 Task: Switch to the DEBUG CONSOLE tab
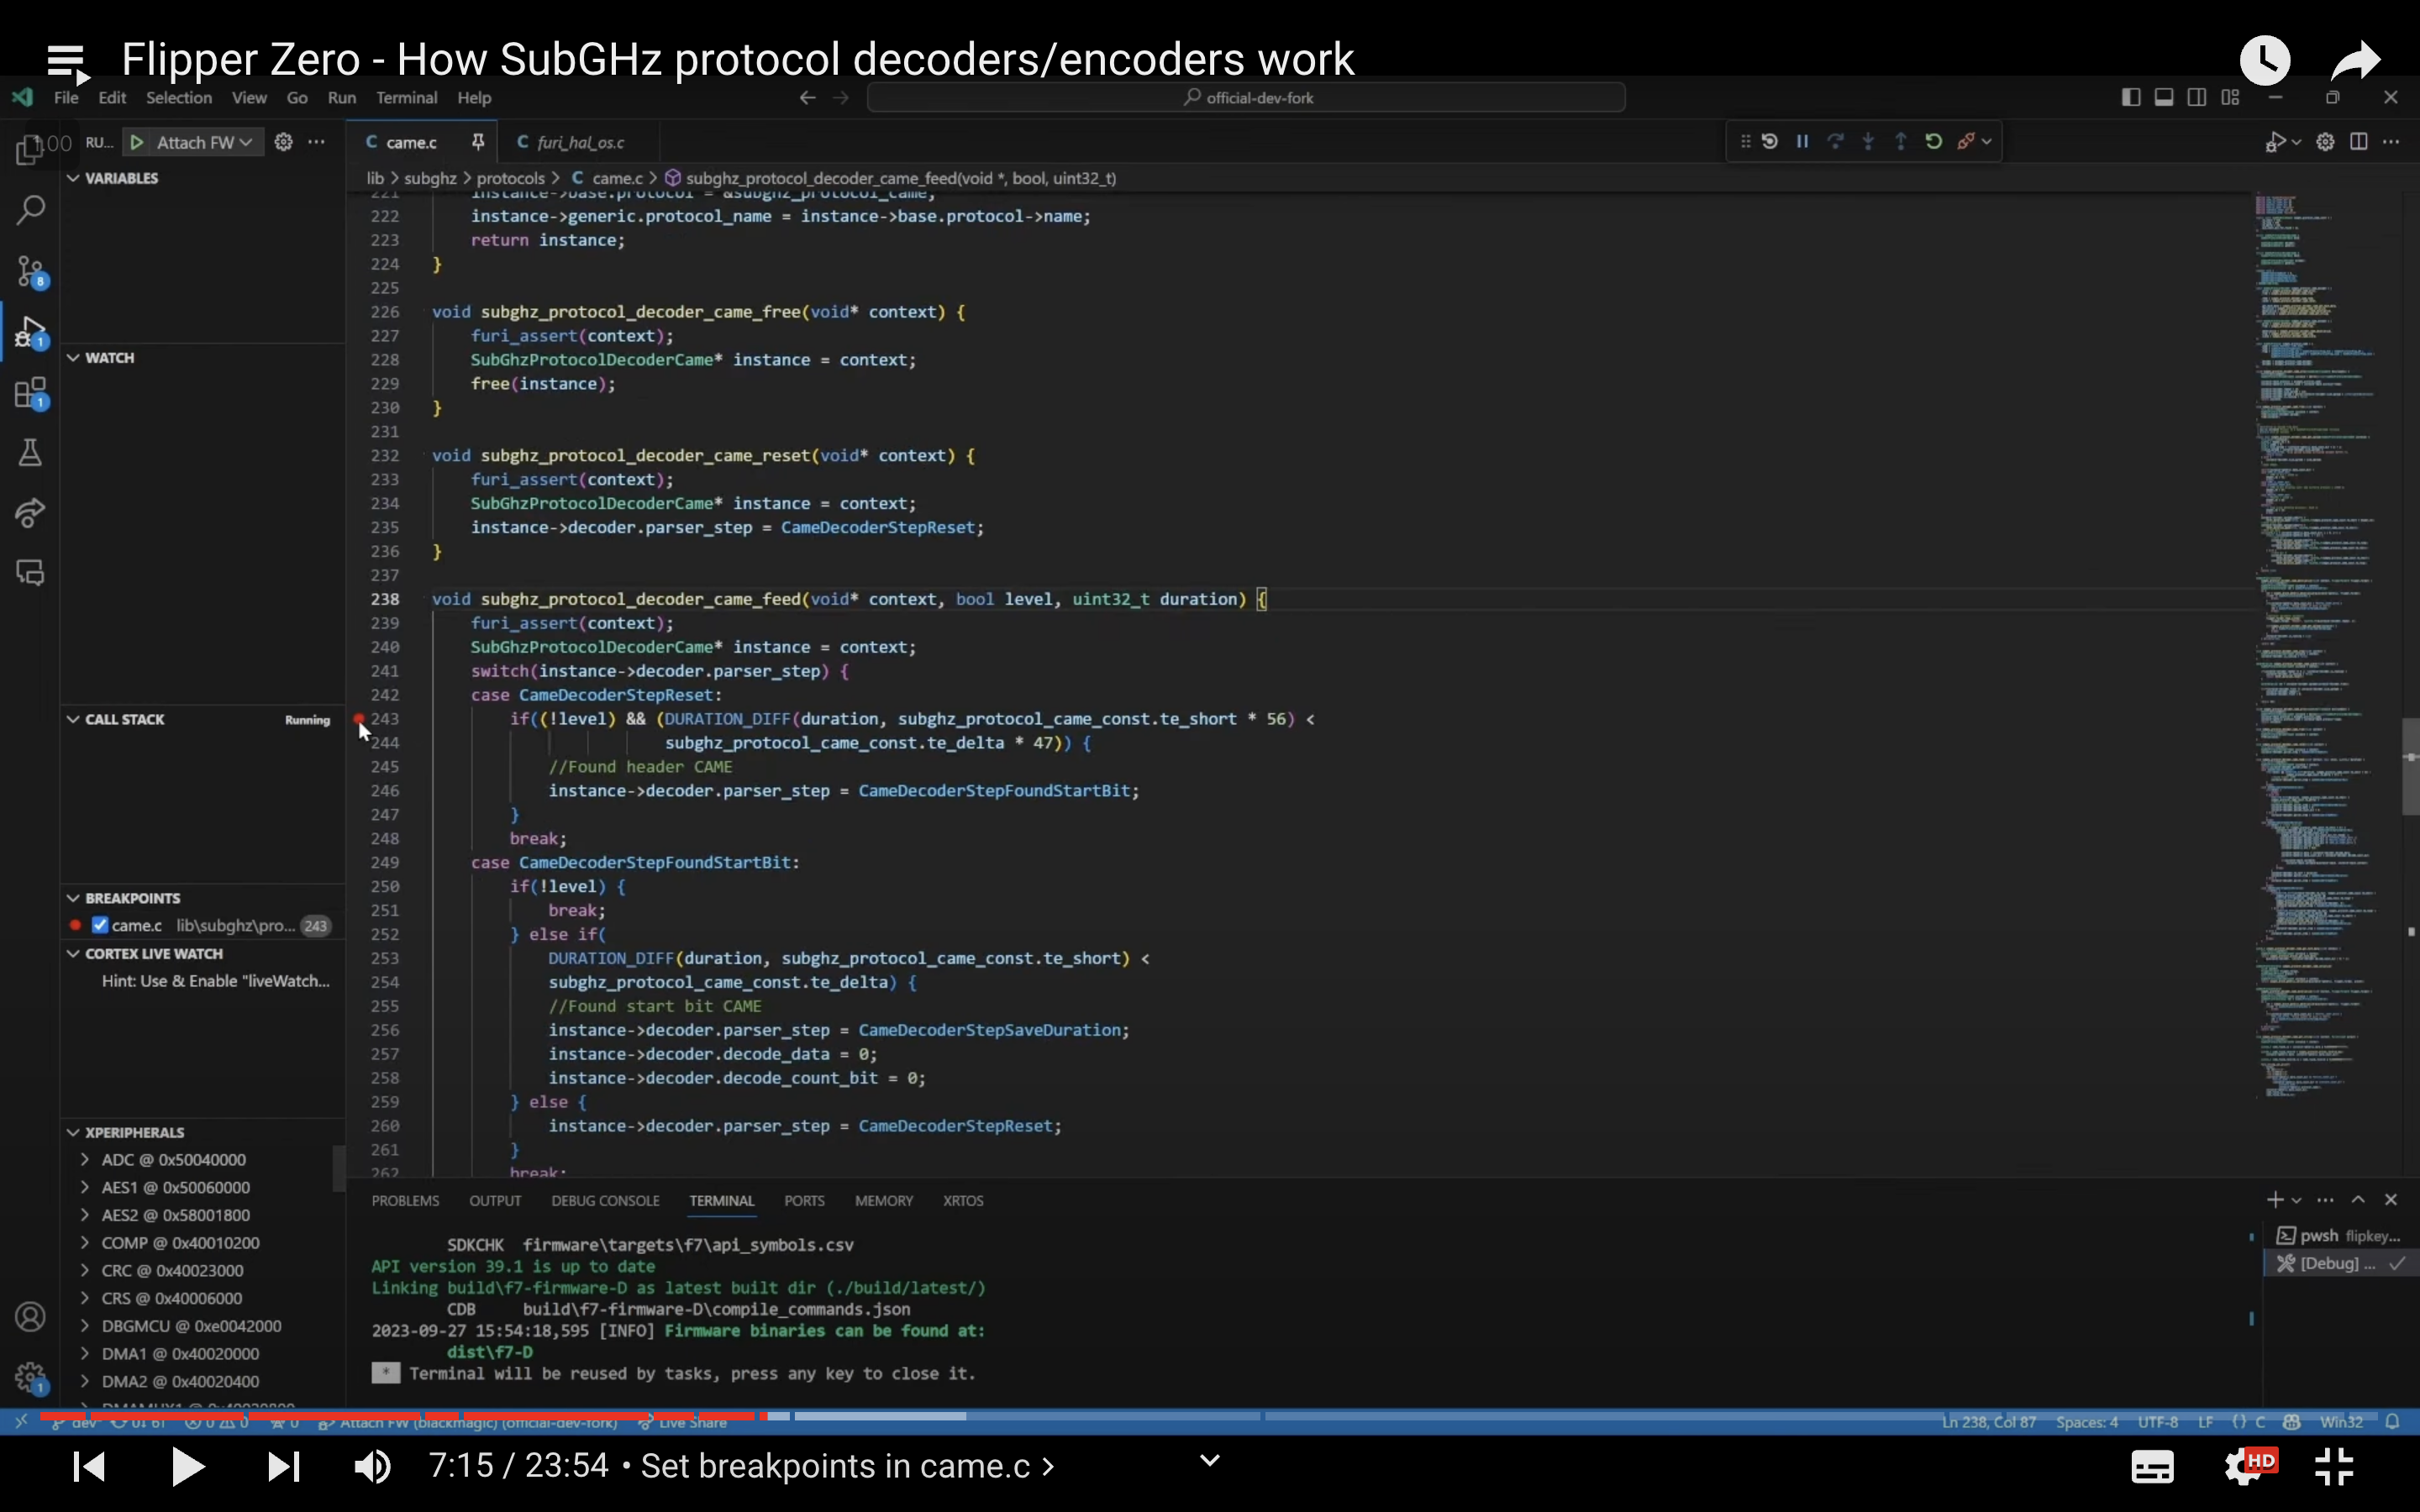click(x=606, y=1200)
